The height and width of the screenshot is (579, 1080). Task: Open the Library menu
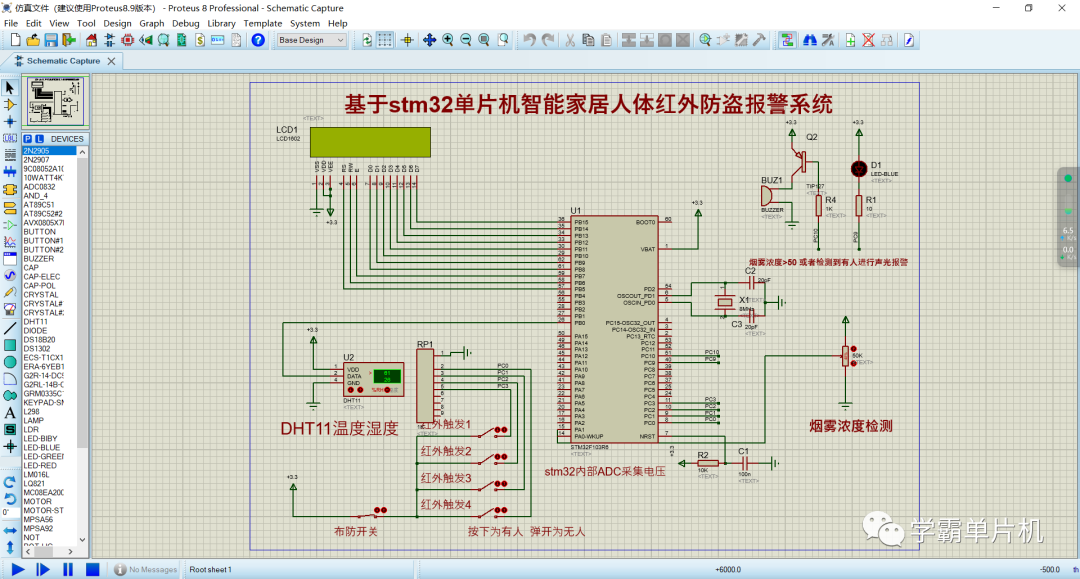[x=221, y=23]
